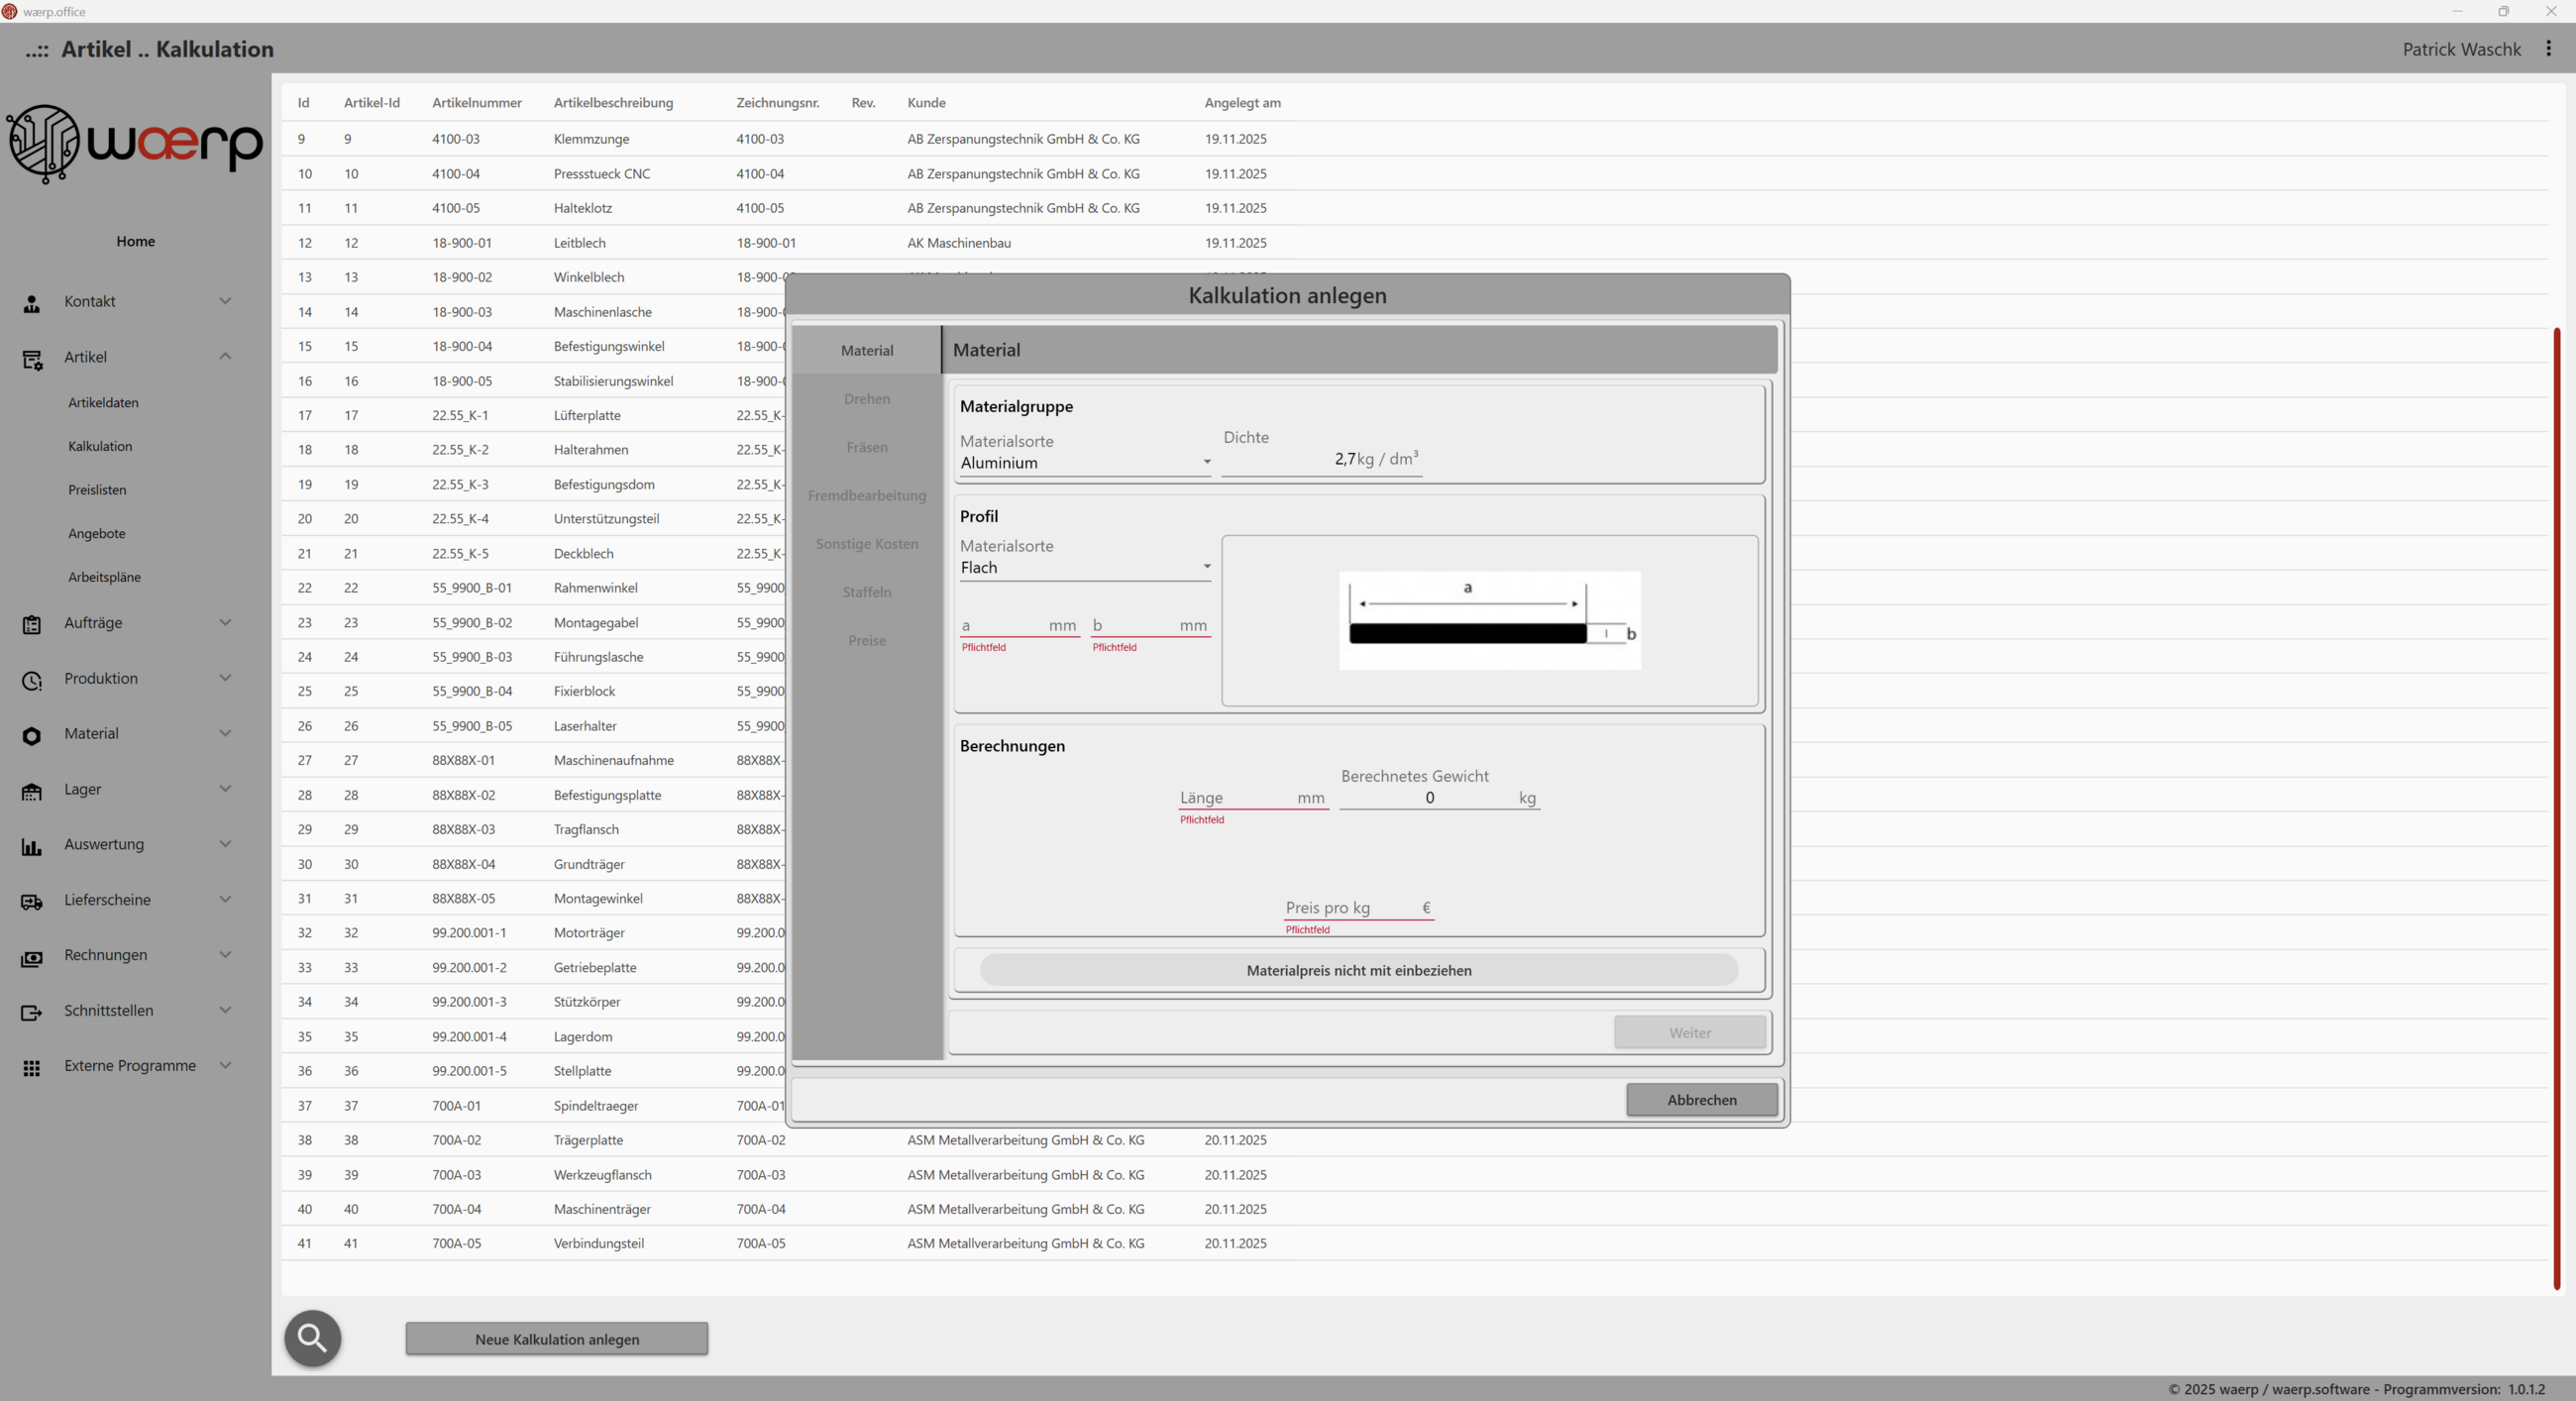Open Preislisten in the sidebar
Viewport: 2576px width, 1401px height.
click(x=97, y=490)
